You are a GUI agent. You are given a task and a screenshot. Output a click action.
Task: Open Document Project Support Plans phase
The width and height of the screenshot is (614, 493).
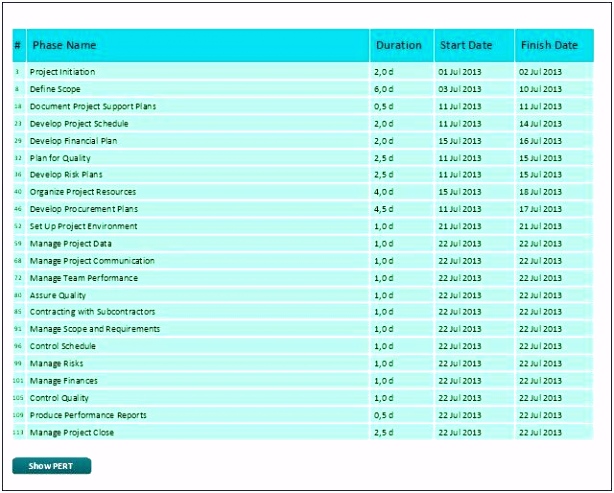pos(93,107)
